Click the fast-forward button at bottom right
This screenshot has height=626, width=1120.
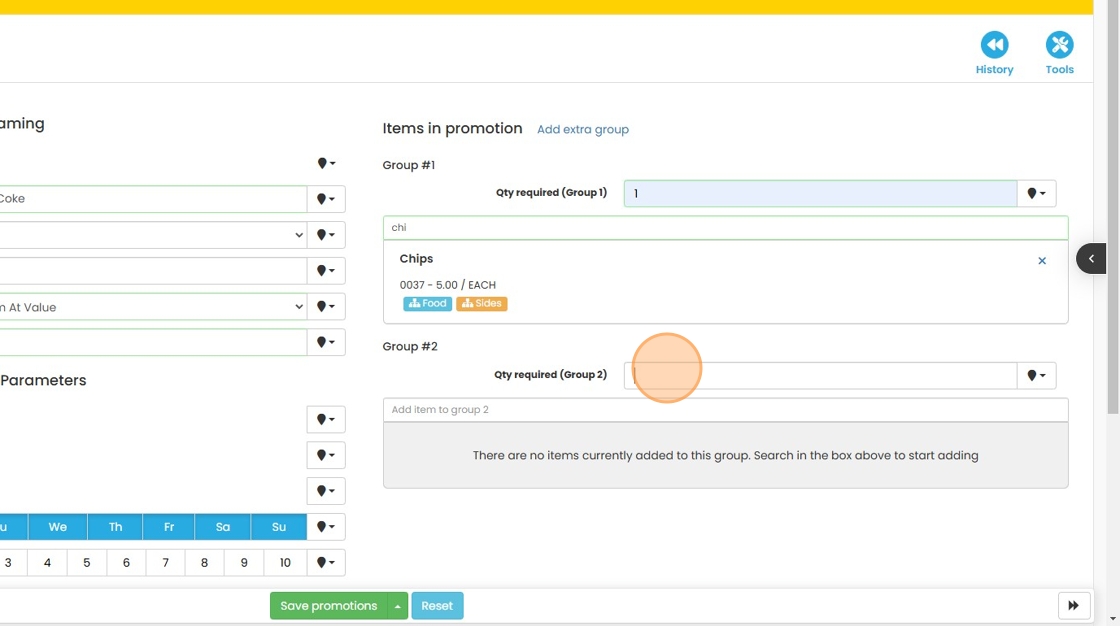(x=1073, y=605)
